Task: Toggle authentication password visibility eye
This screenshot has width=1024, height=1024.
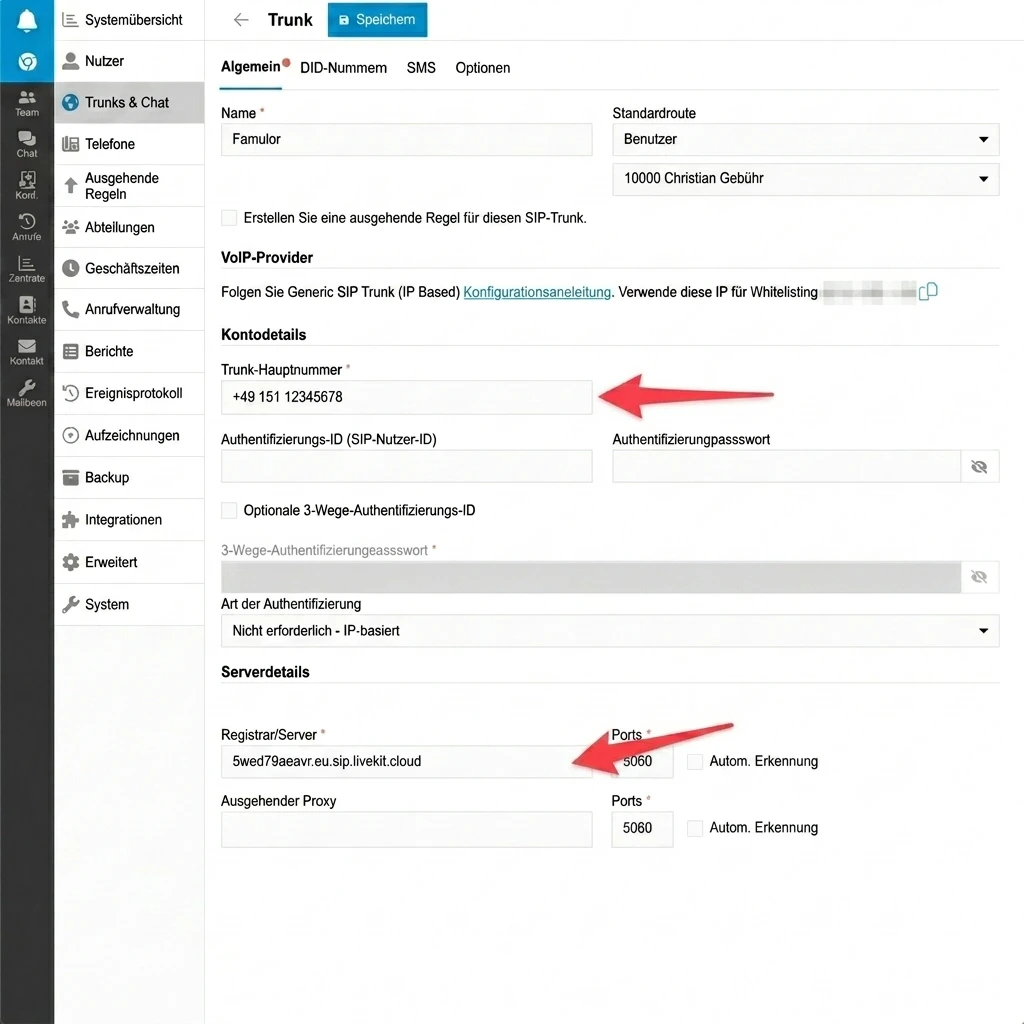Action: coord(979,466)
